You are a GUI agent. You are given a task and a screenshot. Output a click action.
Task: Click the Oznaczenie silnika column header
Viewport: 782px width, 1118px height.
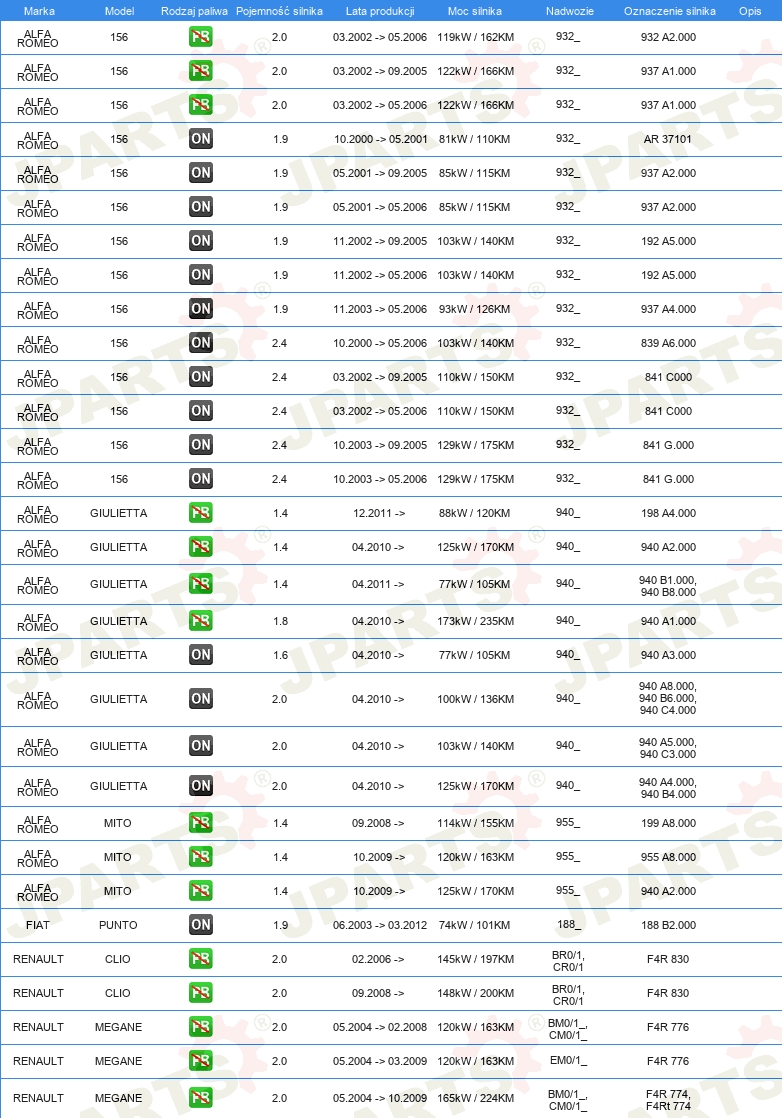click(669, 11)
